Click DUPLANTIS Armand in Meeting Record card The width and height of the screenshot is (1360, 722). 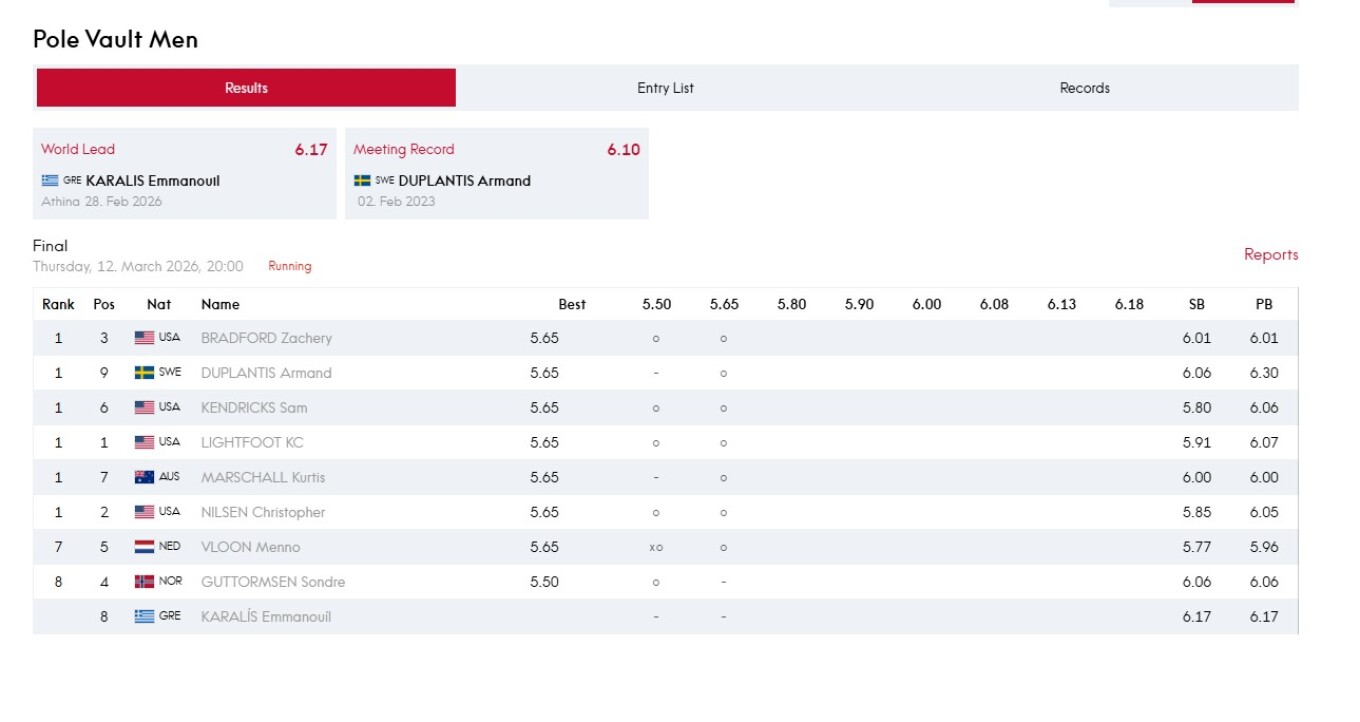464,181
